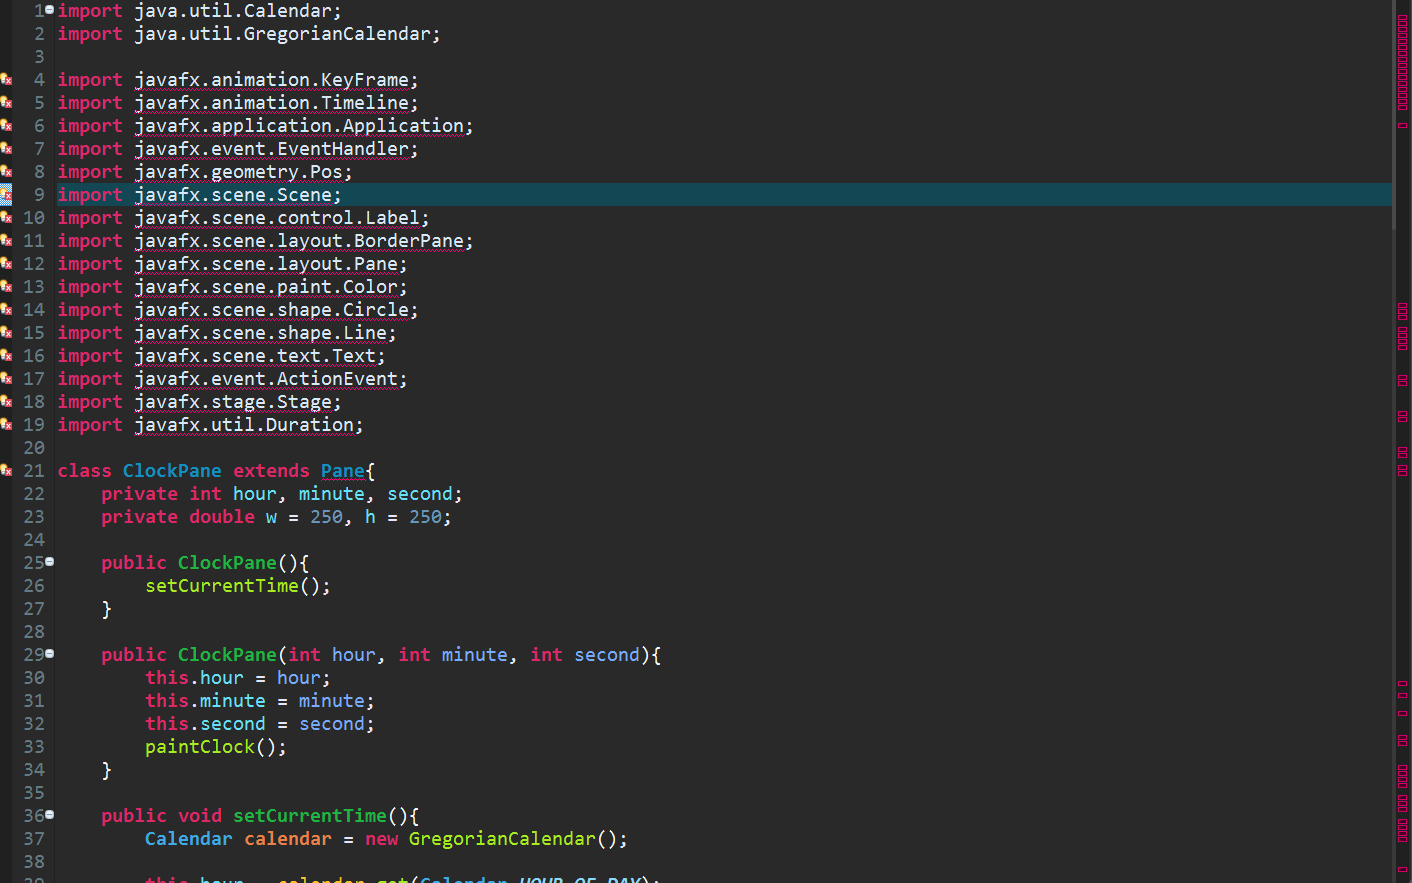
Task: Click the error marker for the Pos import line
Action: (x=6, y=172)
